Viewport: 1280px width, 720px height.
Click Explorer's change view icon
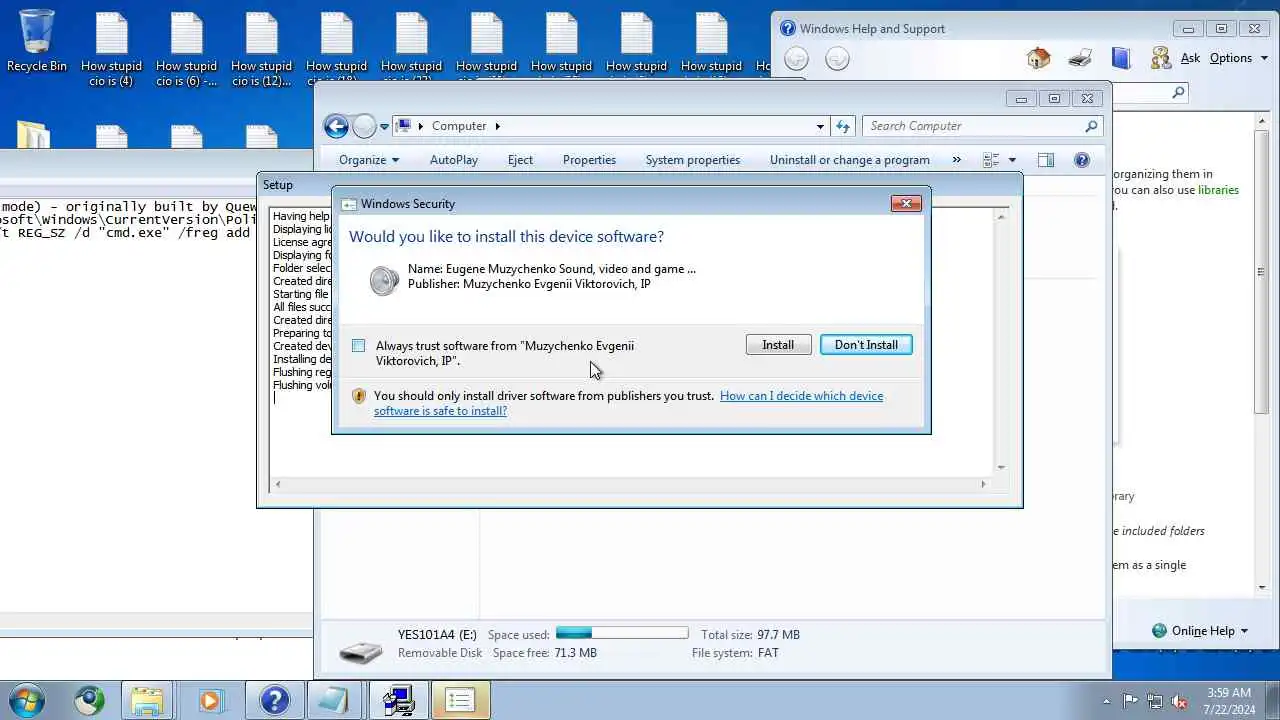tap(991, 160)
